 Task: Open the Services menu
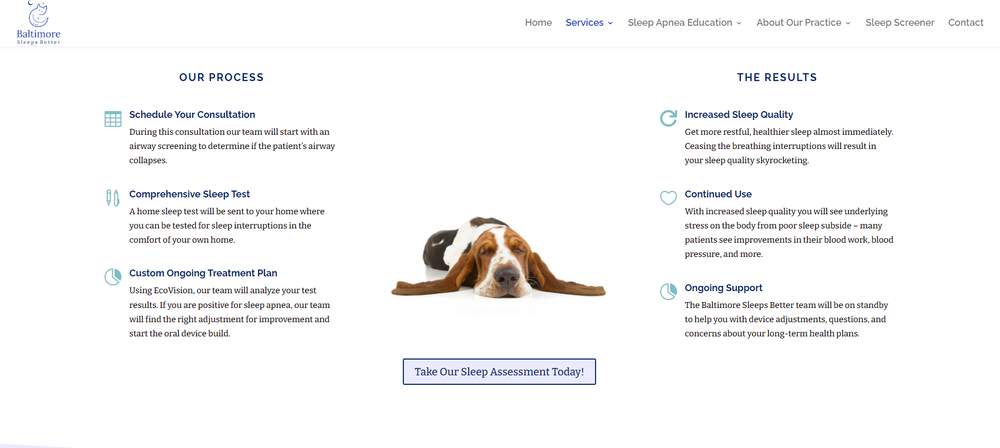point(584,22)
